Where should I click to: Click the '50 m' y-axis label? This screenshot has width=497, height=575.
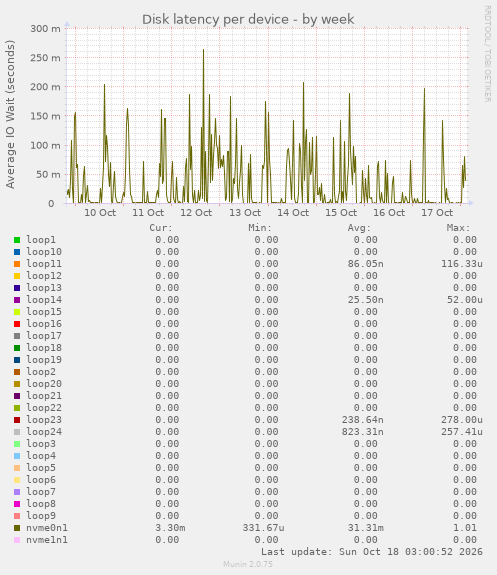click(48, 175)
